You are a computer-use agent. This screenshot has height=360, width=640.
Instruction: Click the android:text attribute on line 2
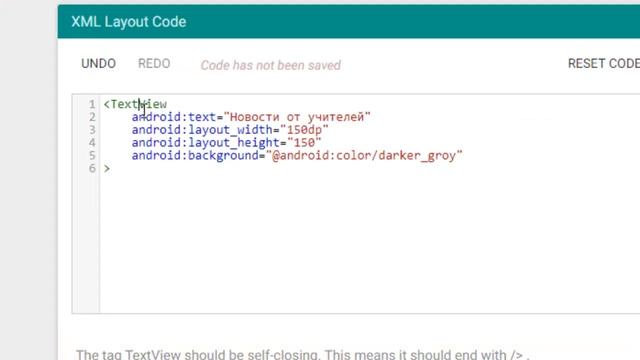174,117
